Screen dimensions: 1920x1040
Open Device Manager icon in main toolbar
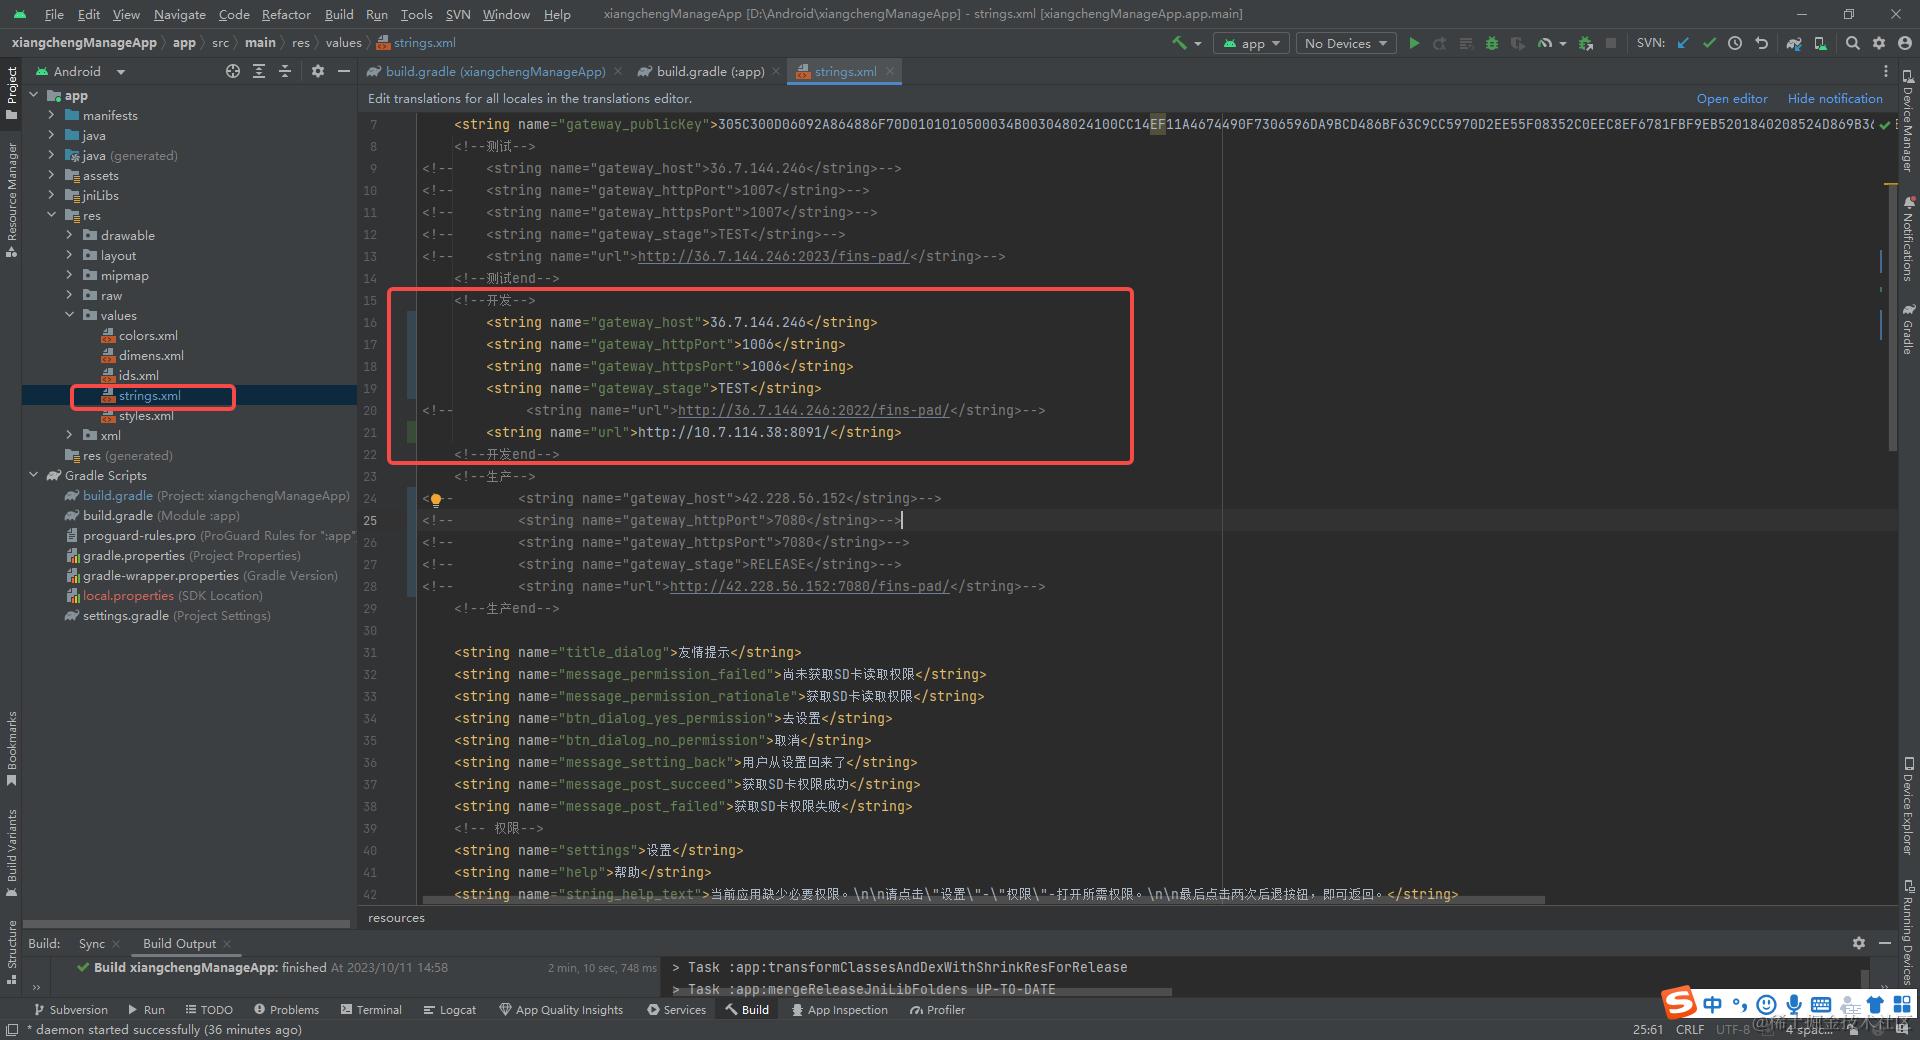click(x=1821, y=43)
